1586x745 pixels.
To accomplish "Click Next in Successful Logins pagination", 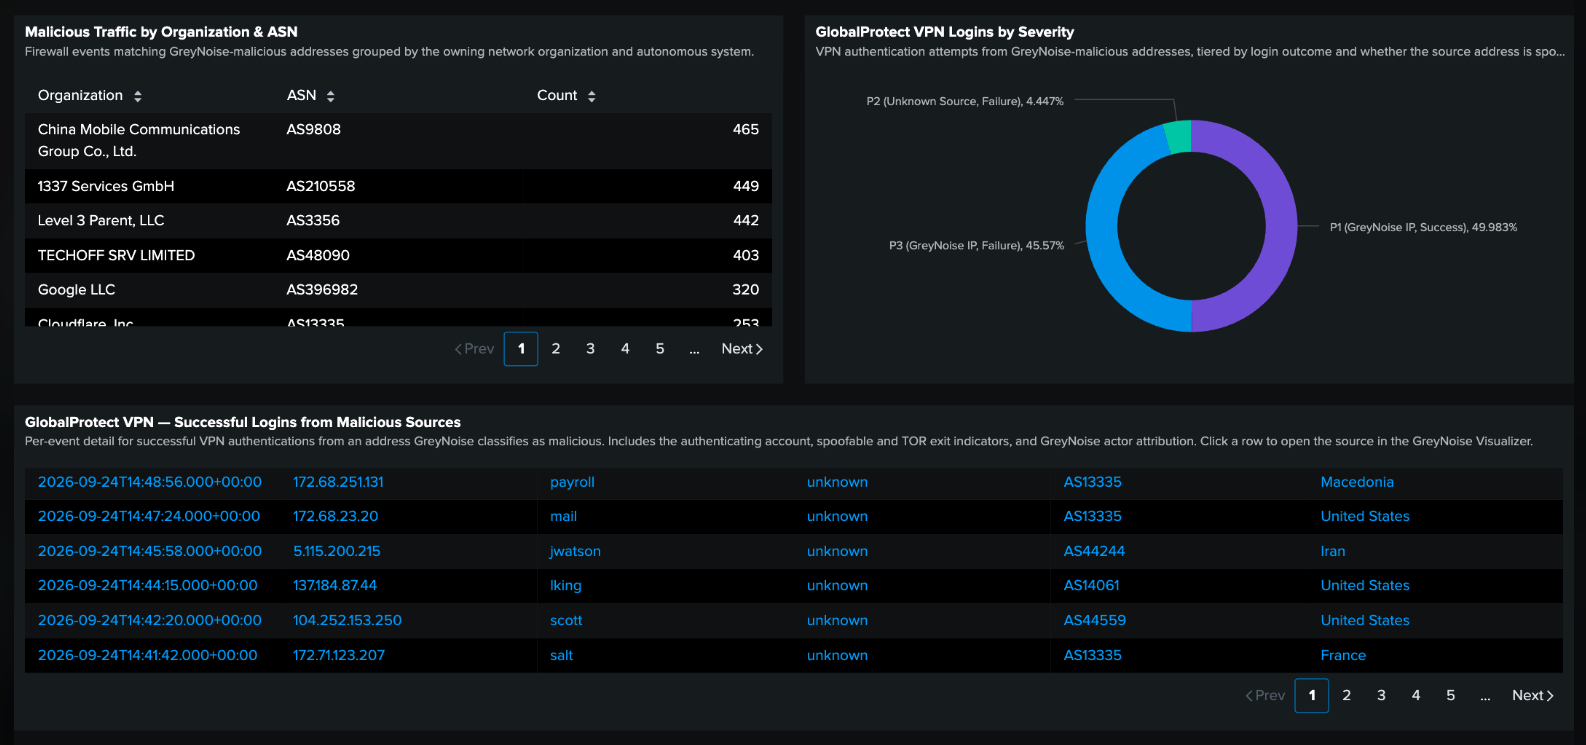I will [x=1533, y=696].
